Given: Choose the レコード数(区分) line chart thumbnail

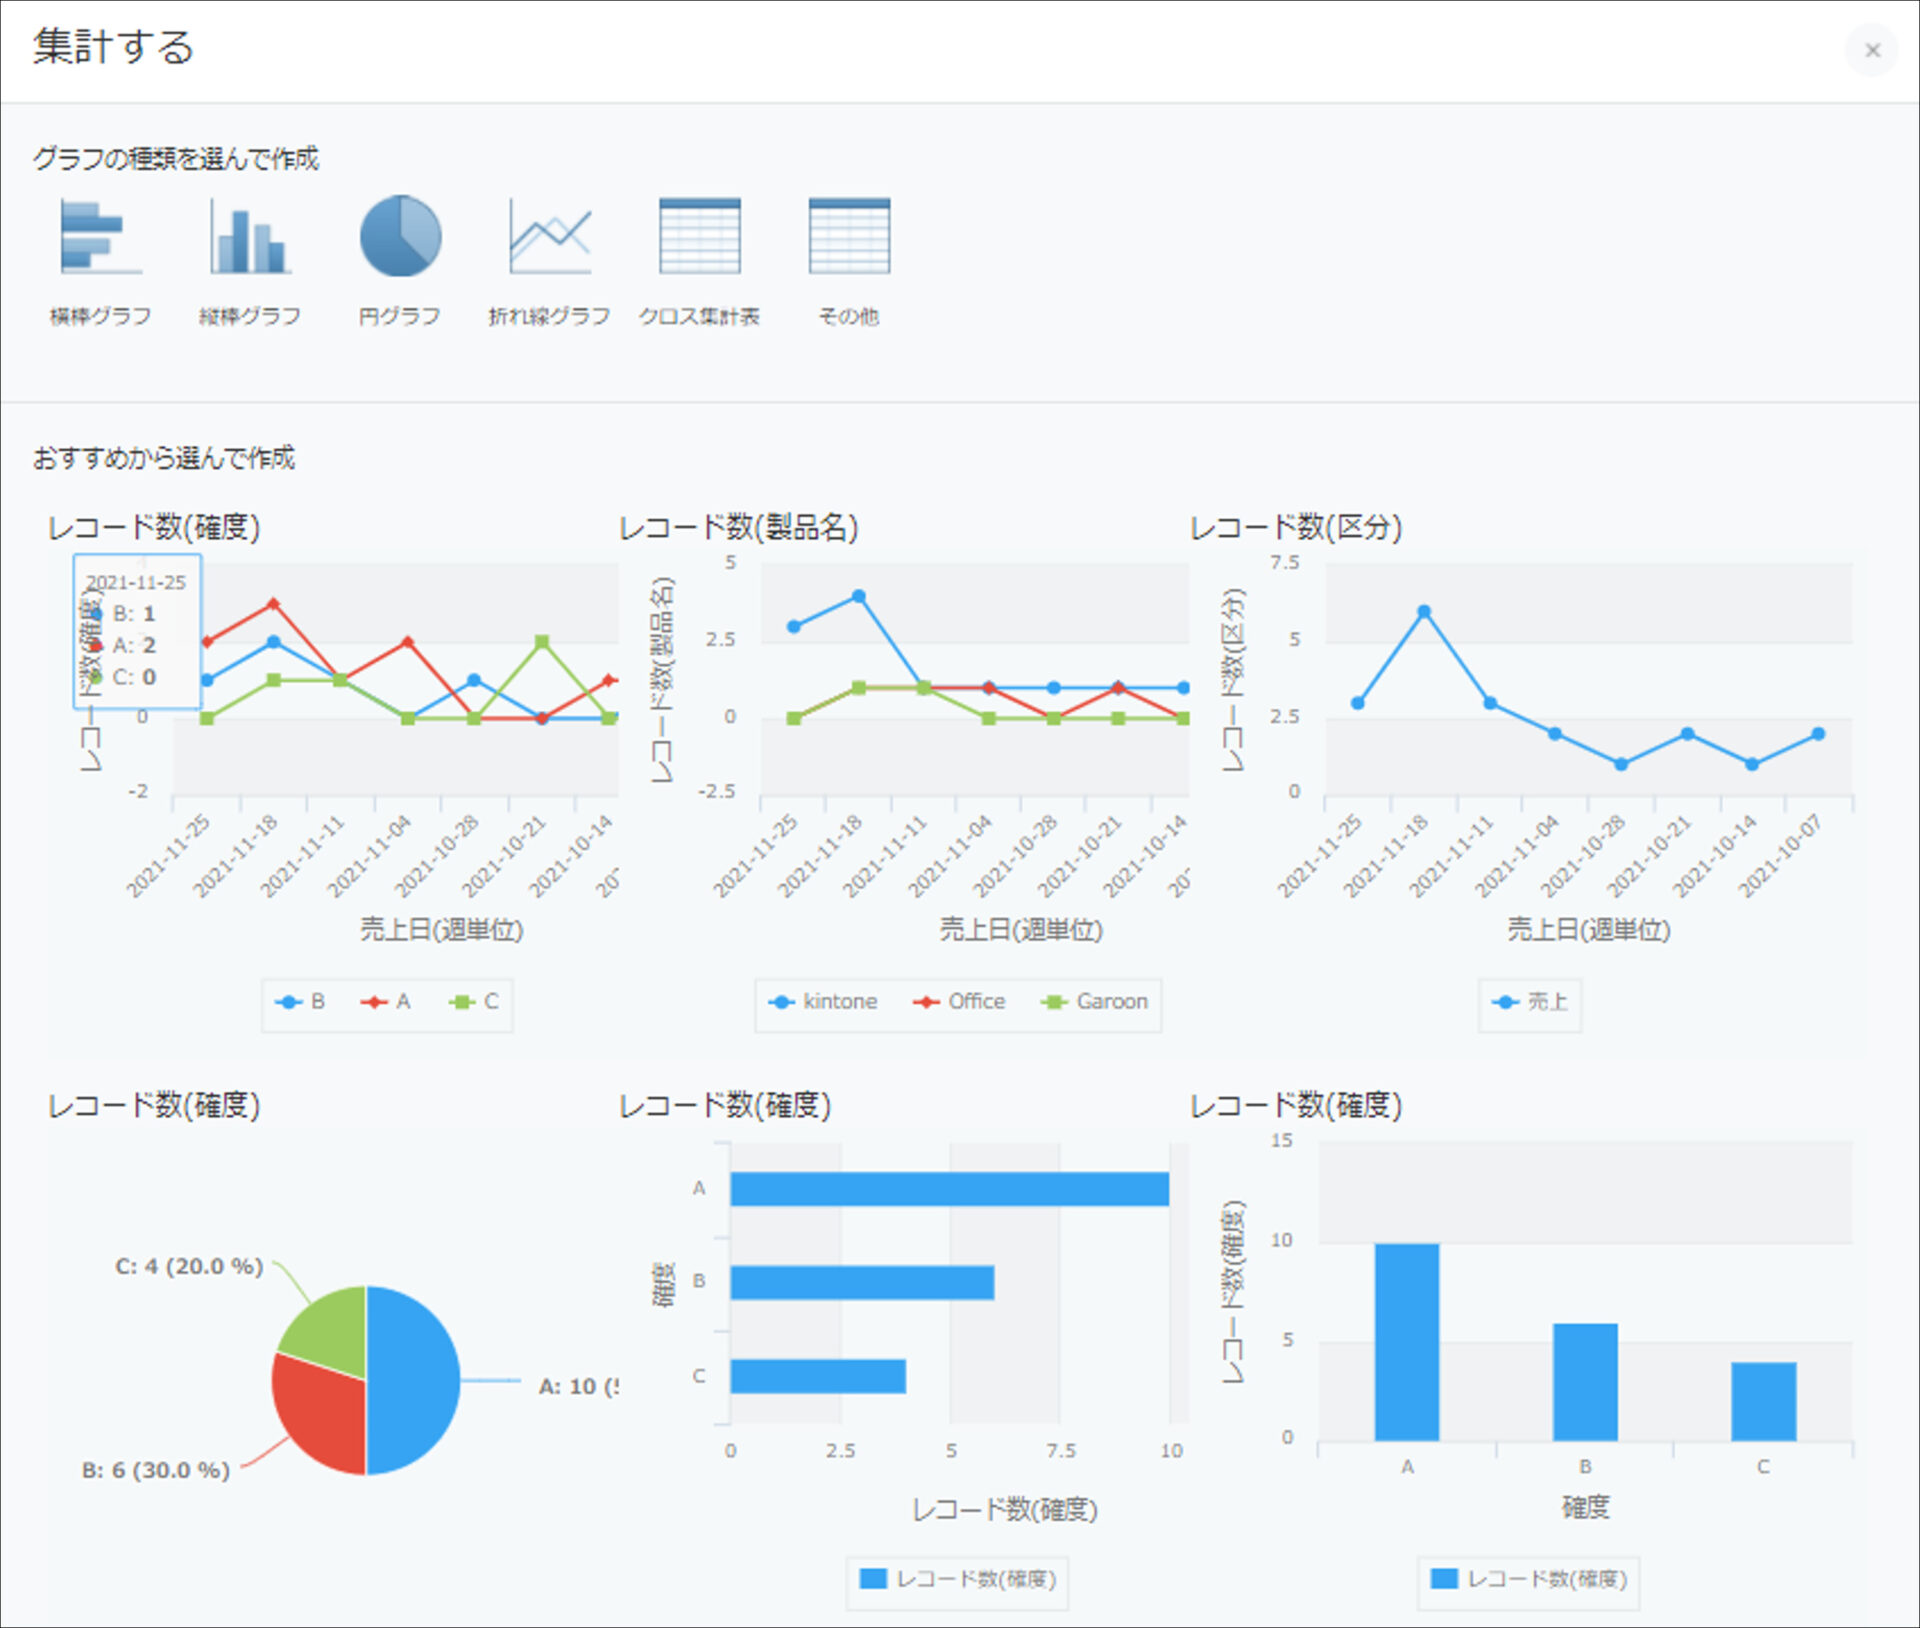Looking at the screenshot, I should 1525,770.
